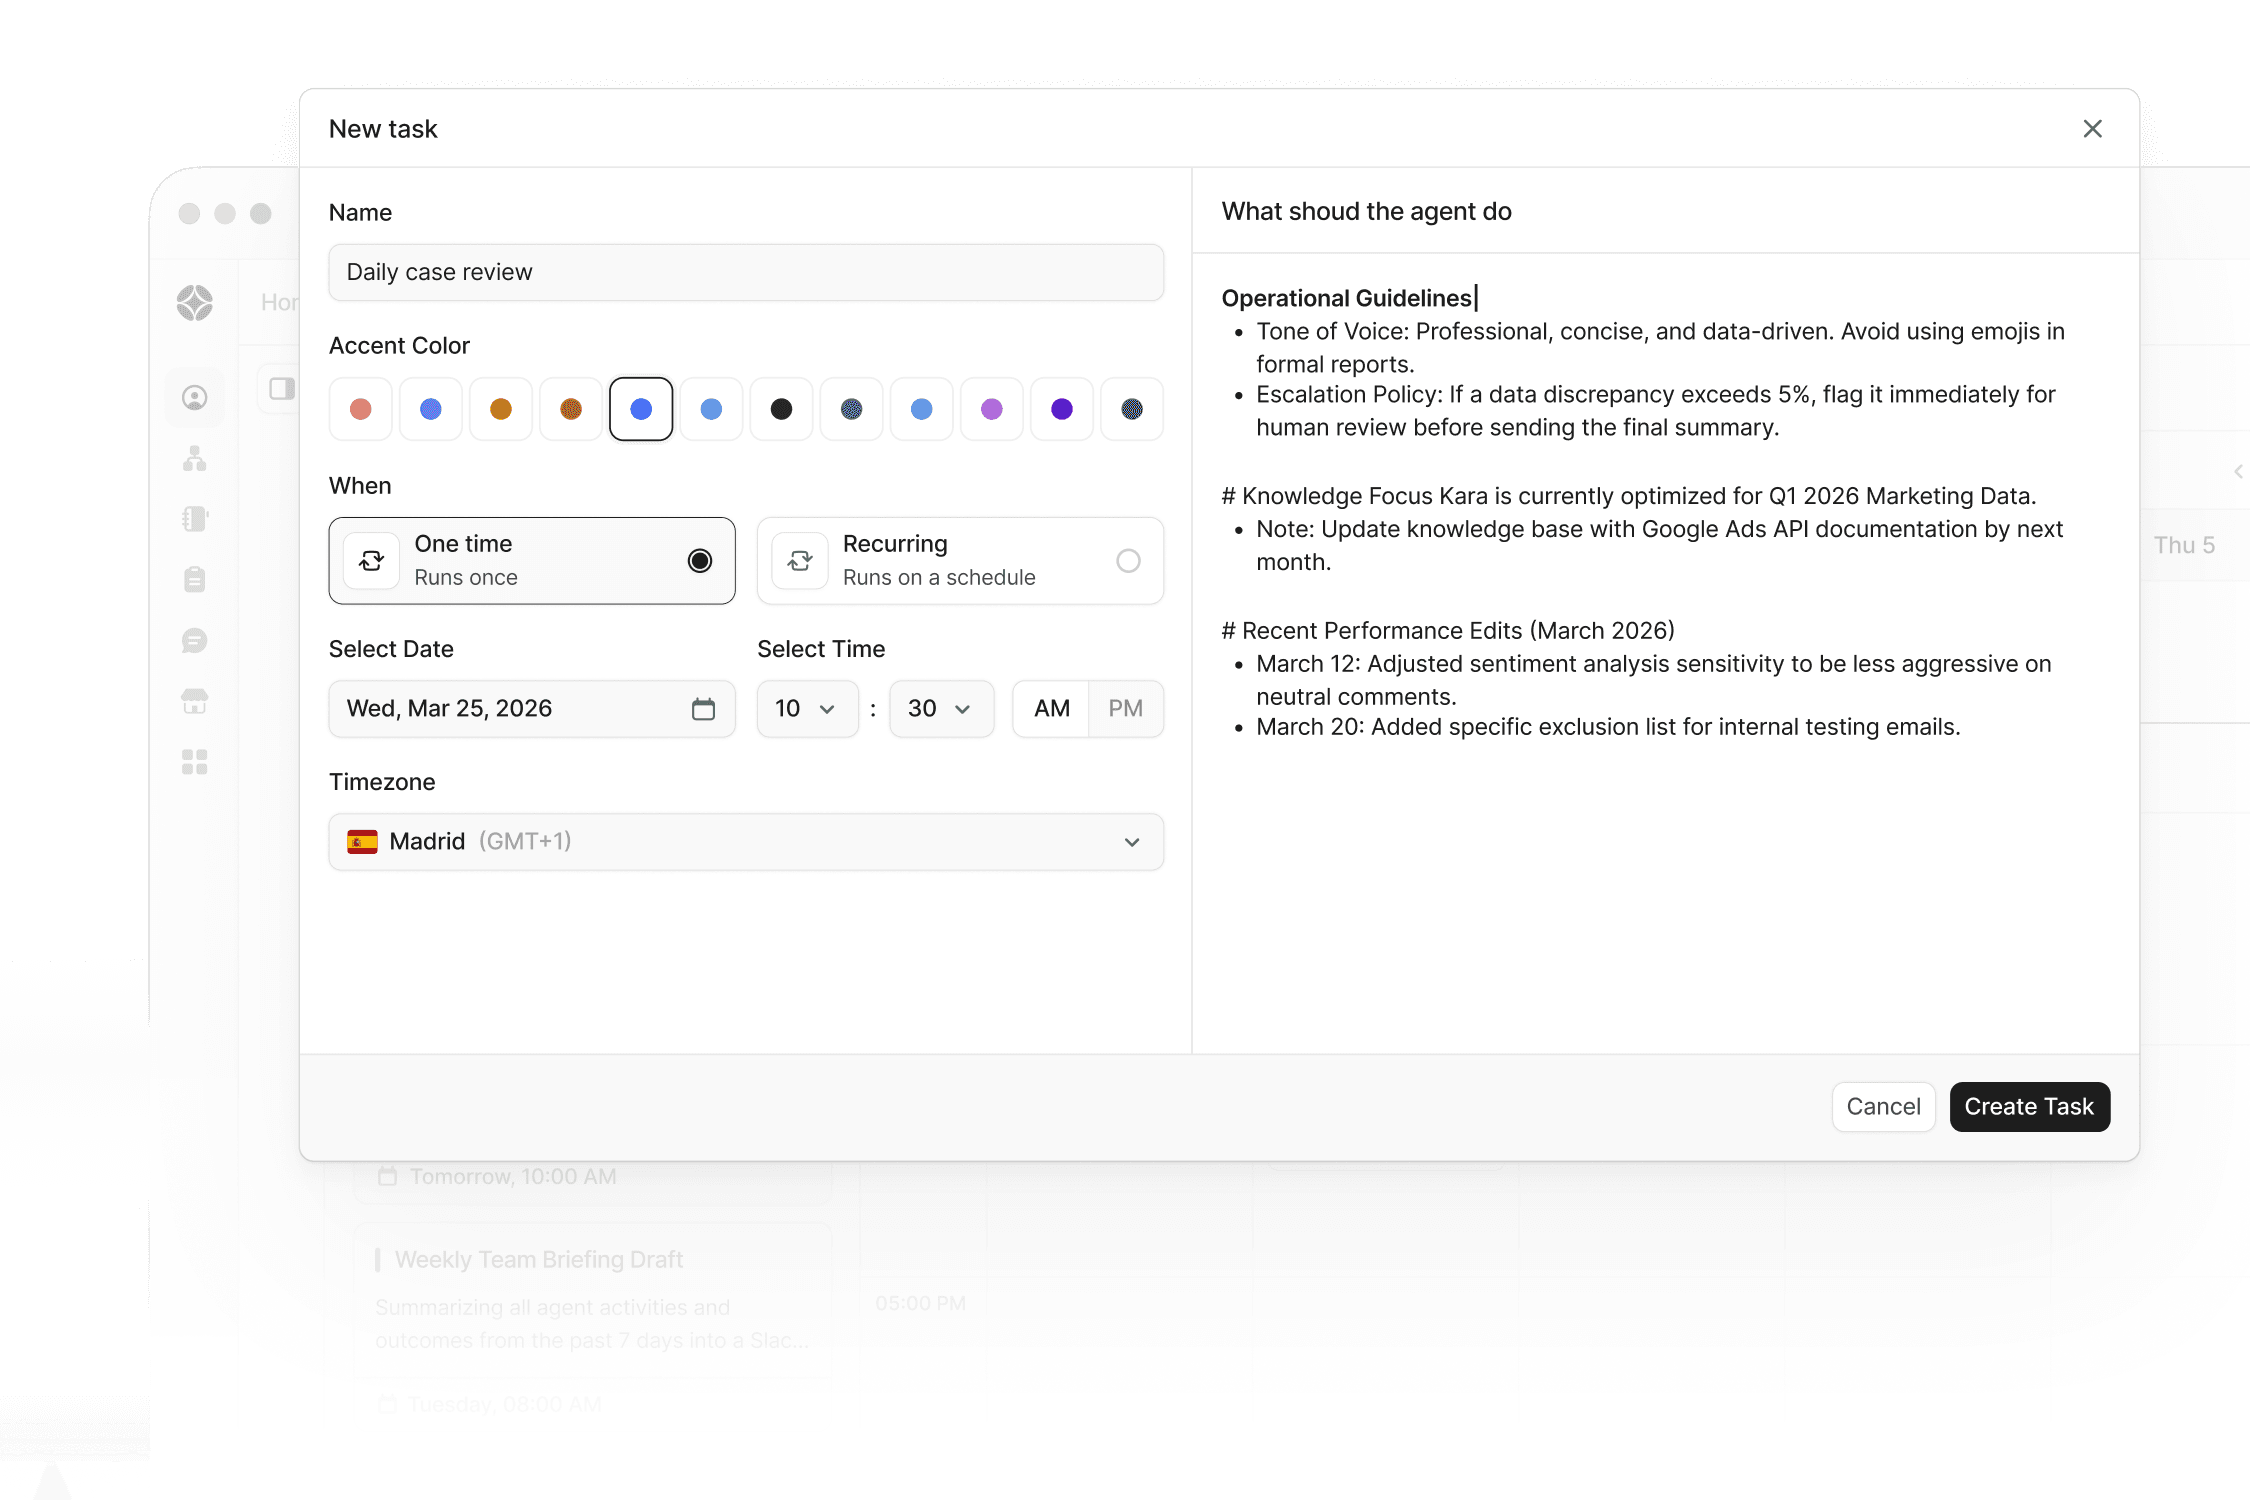
Task: Click the One time refresh icon
Action: (x=372, y=561)
